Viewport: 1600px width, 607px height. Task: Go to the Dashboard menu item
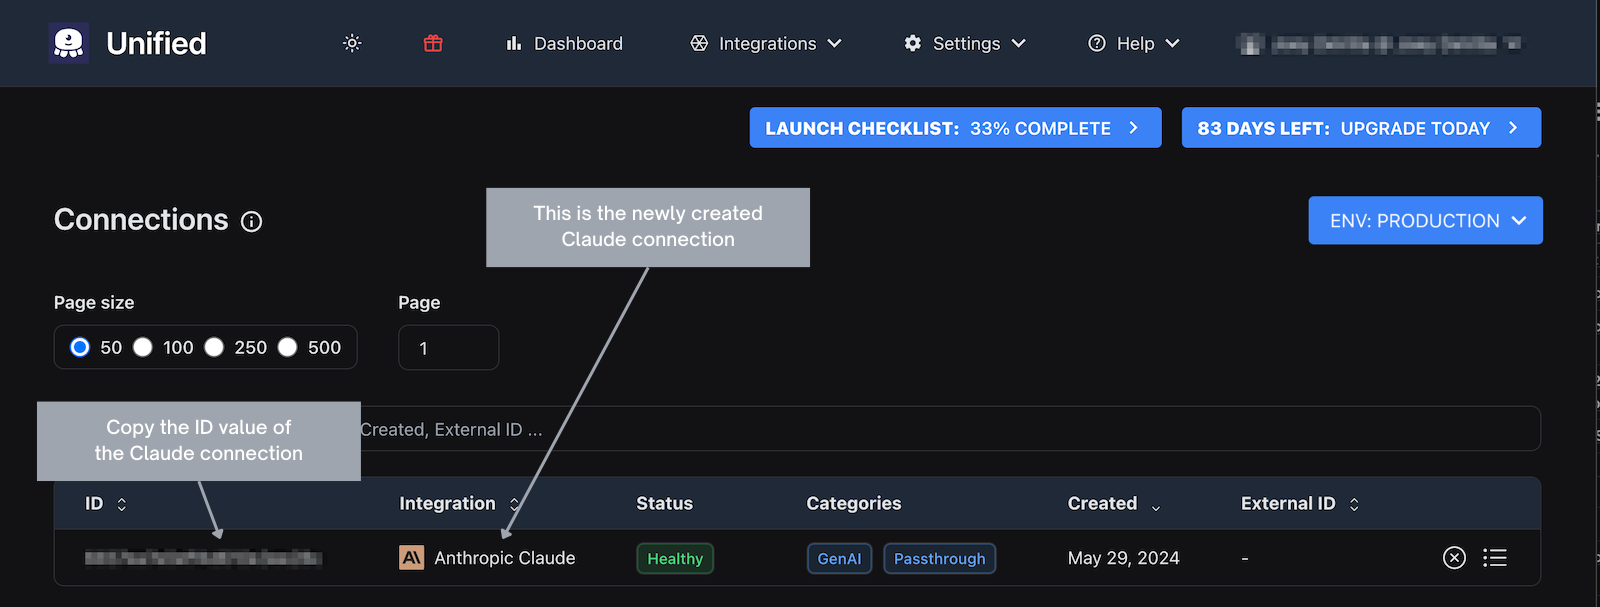point(565,43)
